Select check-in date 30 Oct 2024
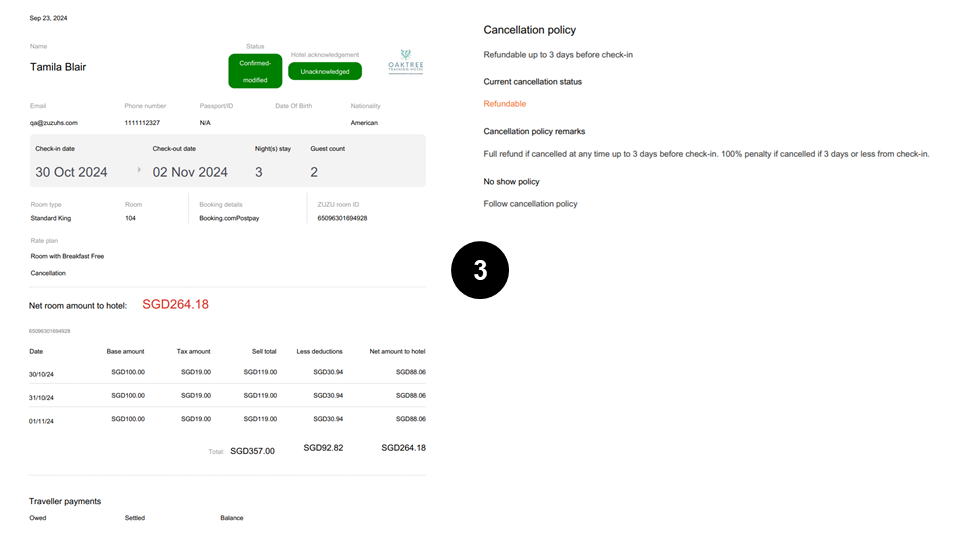 (71, 172)
